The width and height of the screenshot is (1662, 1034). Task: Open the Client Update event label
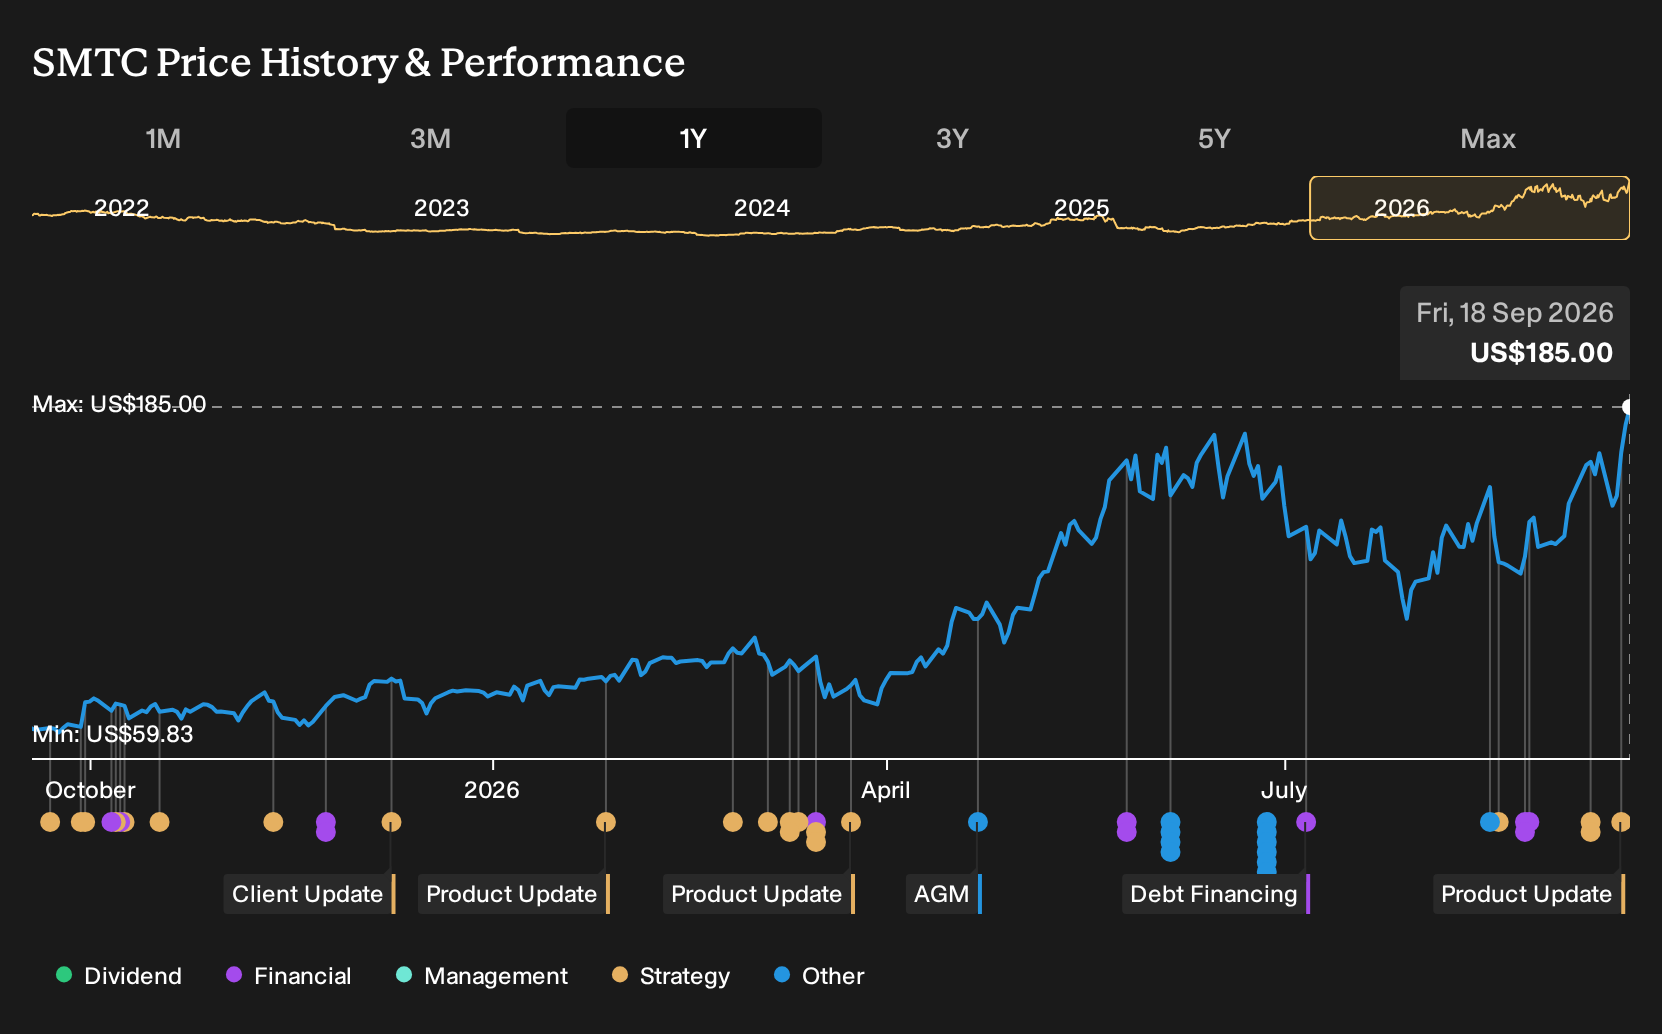coord(309,894)
